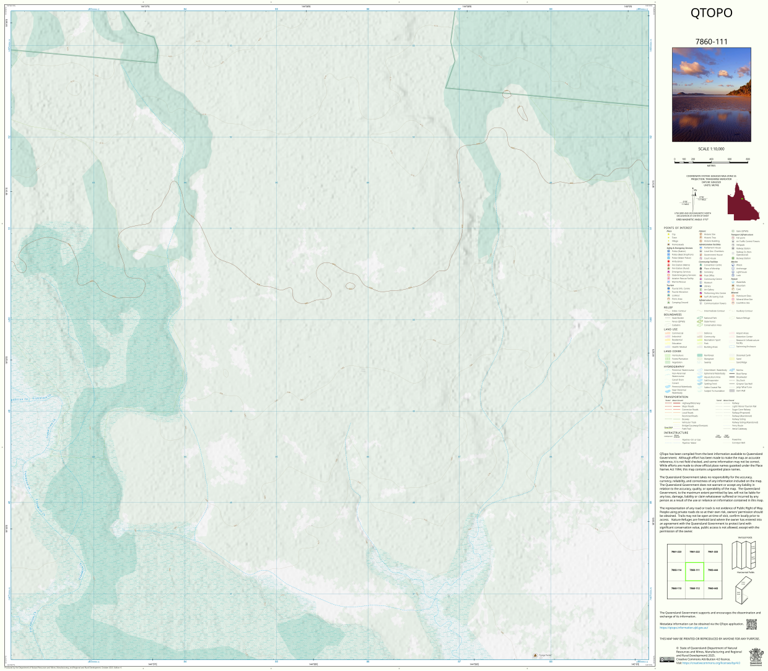The height and width of the screenshot is (671, 768).
Task: Click the black-and-white scale bar
Action: [711, 160]
